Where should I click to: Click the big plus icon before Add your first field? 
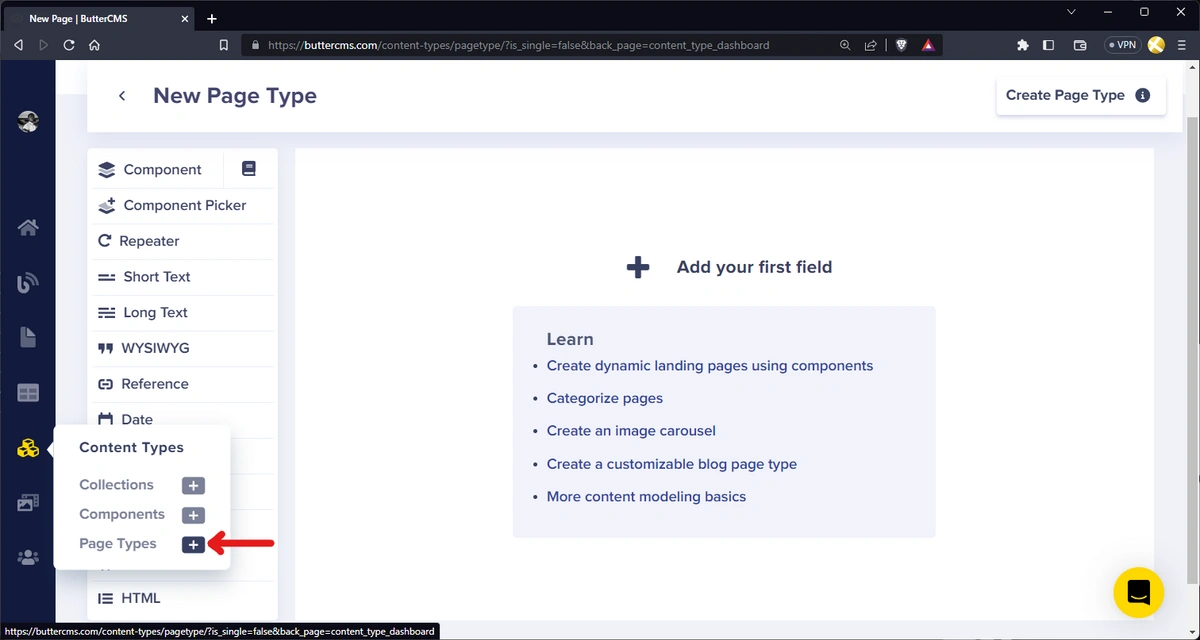[x=638, y=267]
